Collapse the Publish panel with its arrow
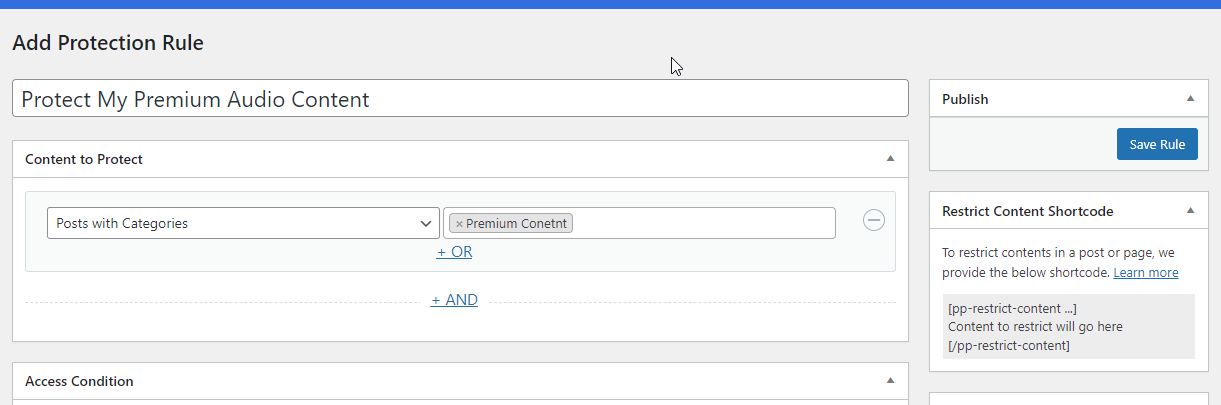 point(1190,99)
